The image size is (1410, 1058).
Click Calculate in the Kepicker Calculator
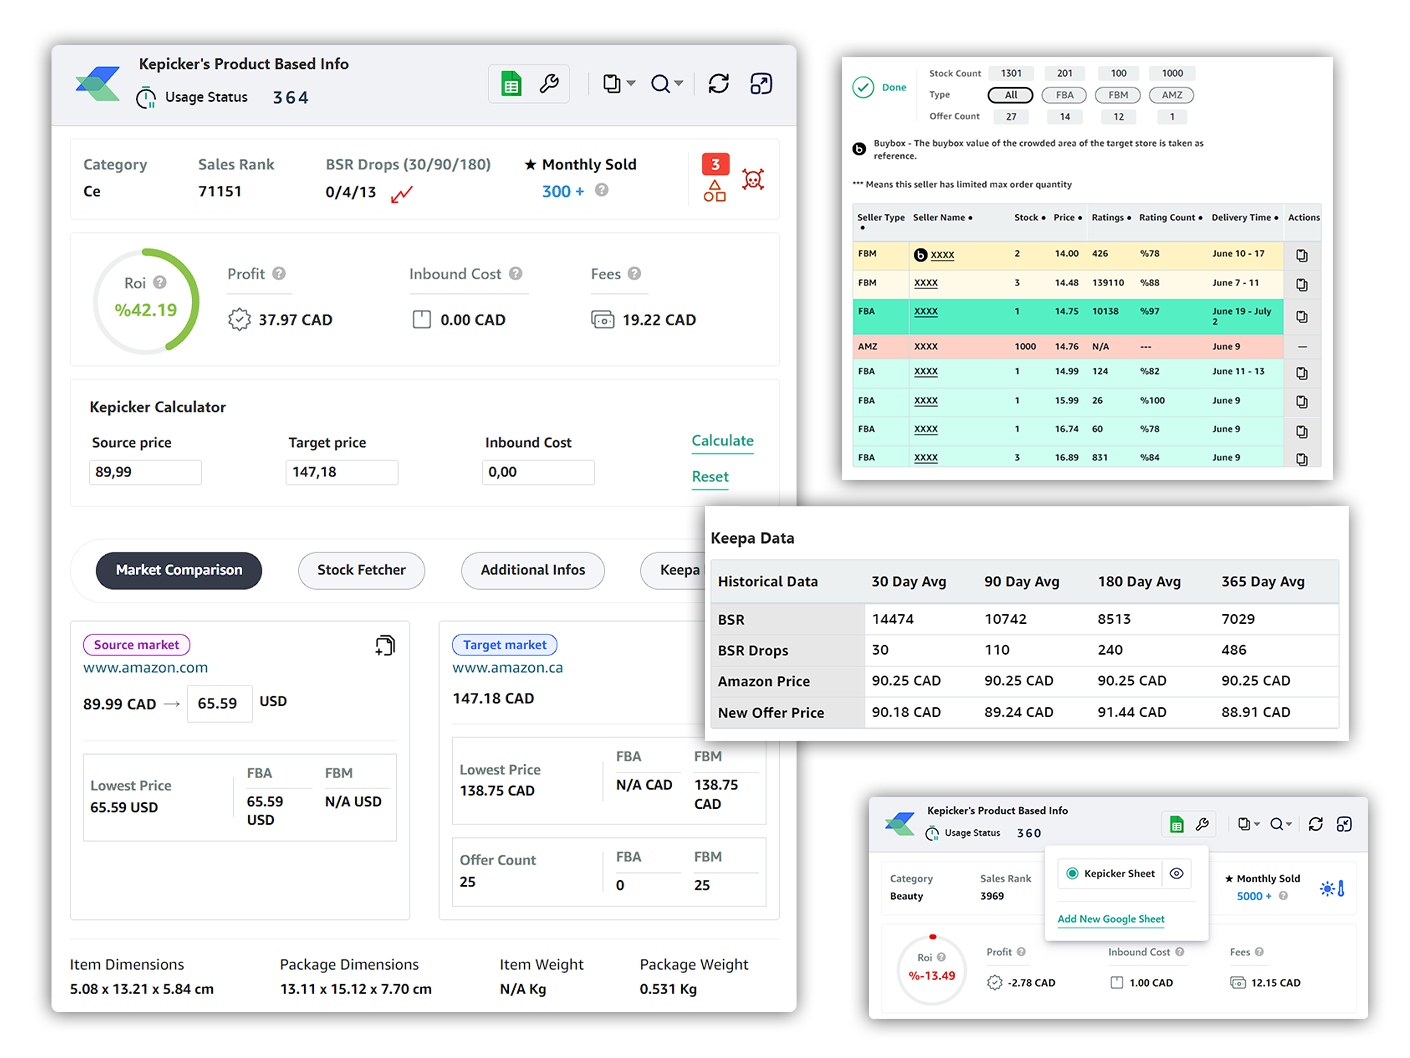(x=722, y=441)
